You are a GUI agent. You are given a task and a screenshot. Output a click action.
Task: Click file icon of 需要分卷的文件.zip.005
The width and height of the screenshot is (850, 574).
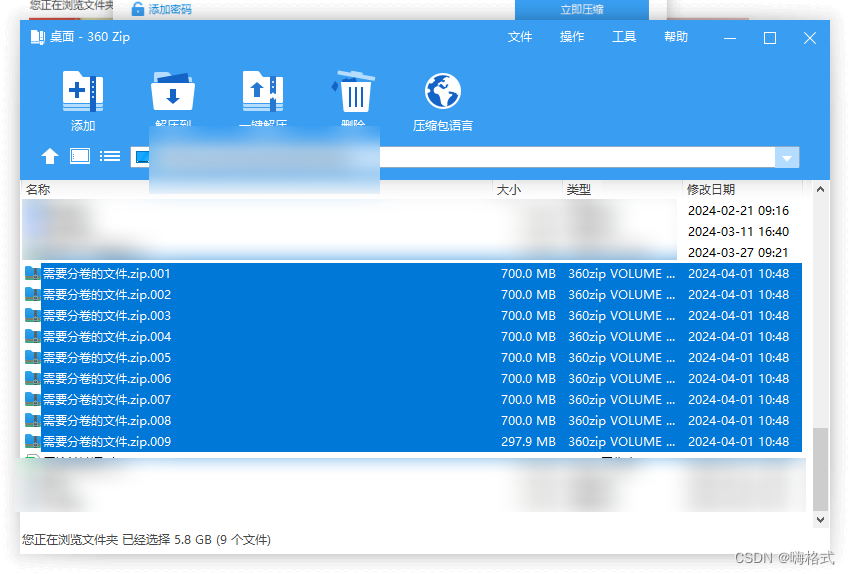tap(33, 358)
